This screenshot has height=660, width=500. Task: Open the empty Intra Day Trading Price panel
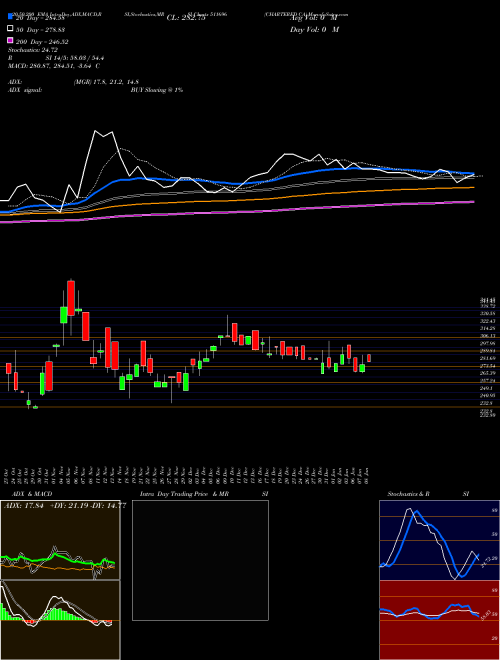click(x=200, y=560)
